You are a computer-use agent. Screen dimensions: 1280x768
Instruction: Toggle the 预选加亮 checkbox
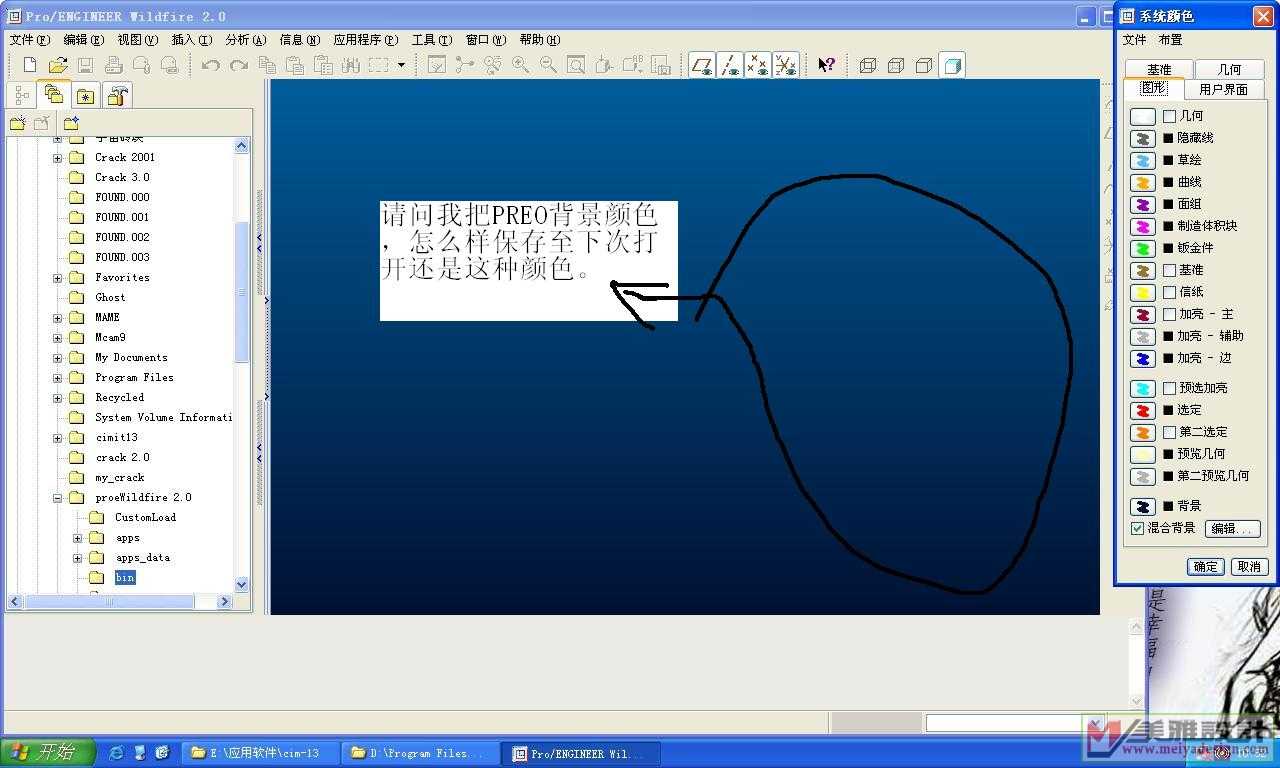point(1169,388)
